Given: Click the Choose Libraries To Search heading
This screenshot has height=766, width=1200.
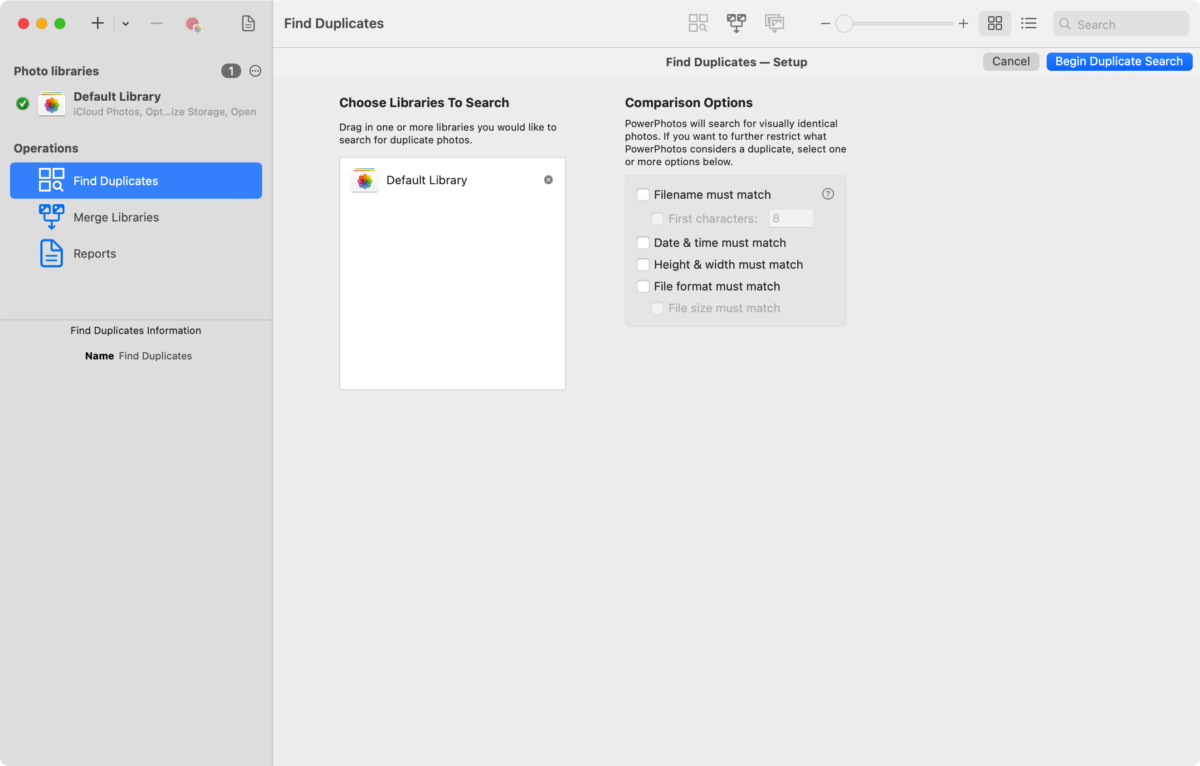Looking at the screenshot, I should point(424,103).
